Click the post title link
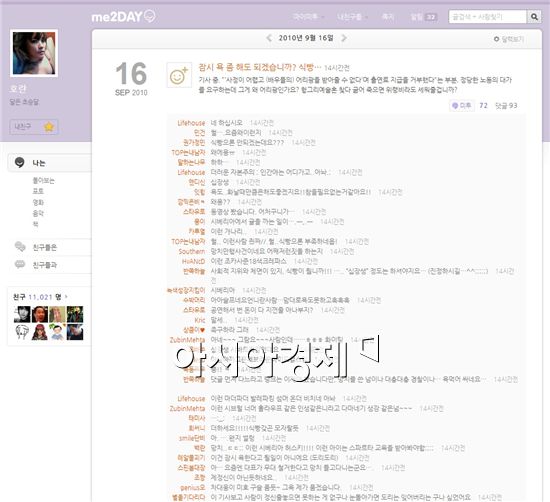The width and height of the screenshot is (550, 502). click(260, 67)
